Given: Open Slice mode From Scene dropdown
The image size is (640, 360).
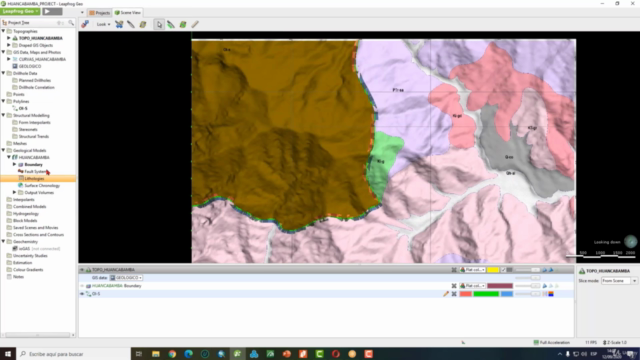Looking at the screenshot, I should point(619,281).
